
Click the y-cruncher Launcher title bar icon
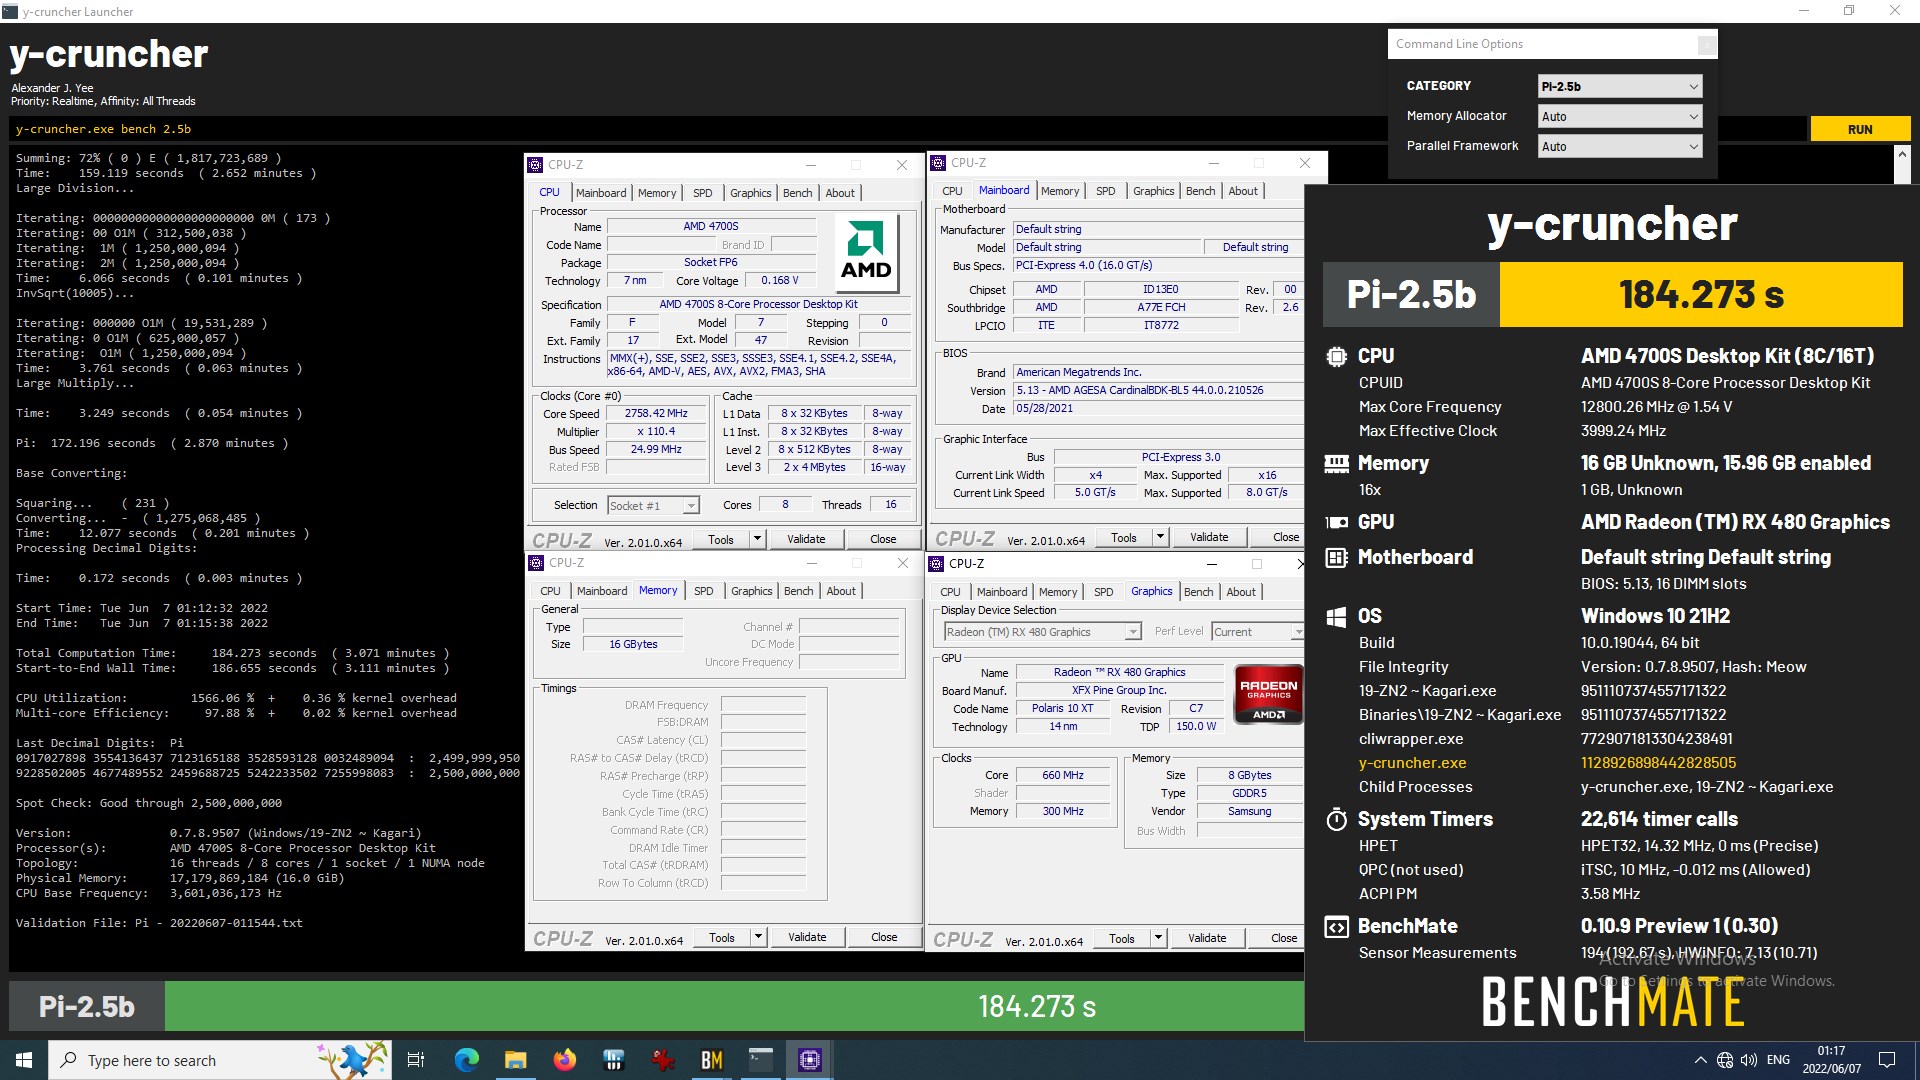[x=10, y=11]
